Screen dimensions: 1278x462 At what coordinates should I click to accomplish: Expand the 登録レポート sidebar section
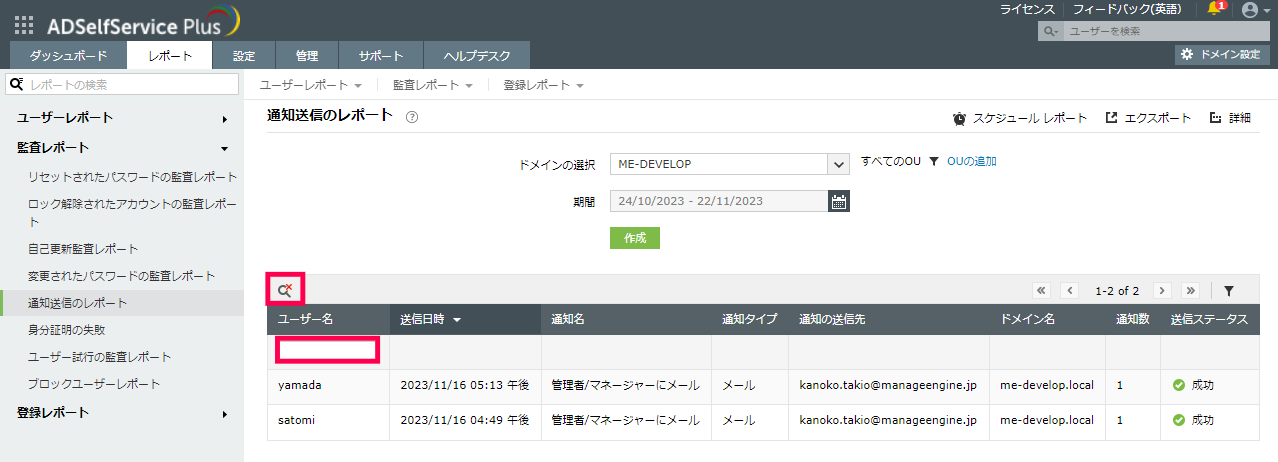pos(225,413)
